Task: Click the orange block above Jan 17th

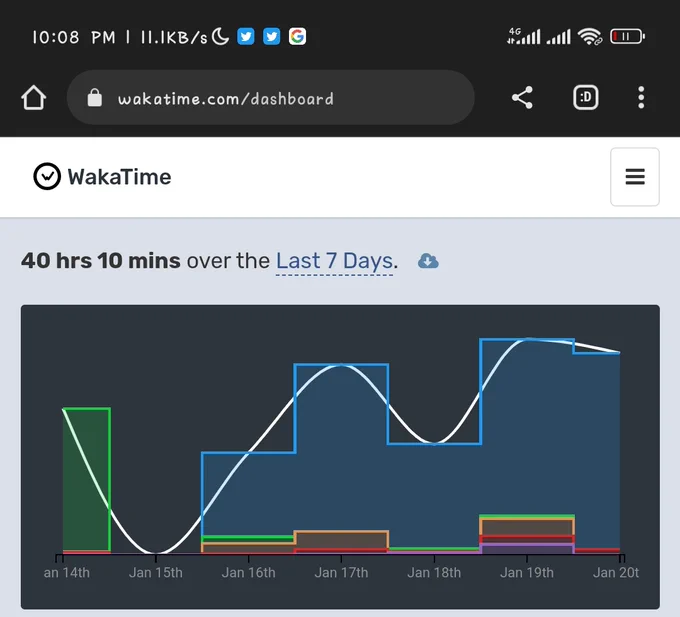Action: point(341,540)
